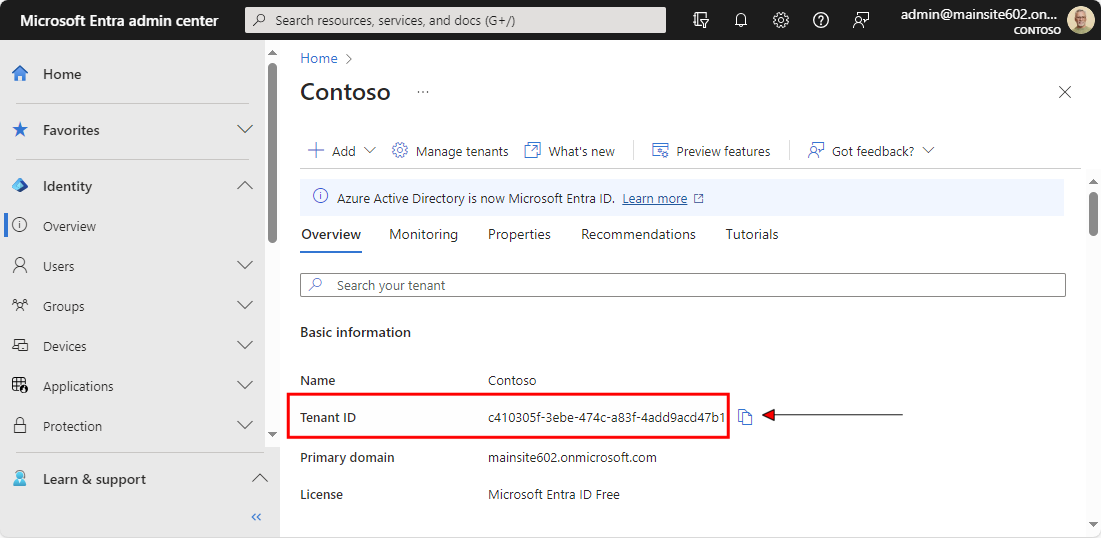Expand the Users menu chevron
This screenshot has width=1101, height=538.
point(245,265)
